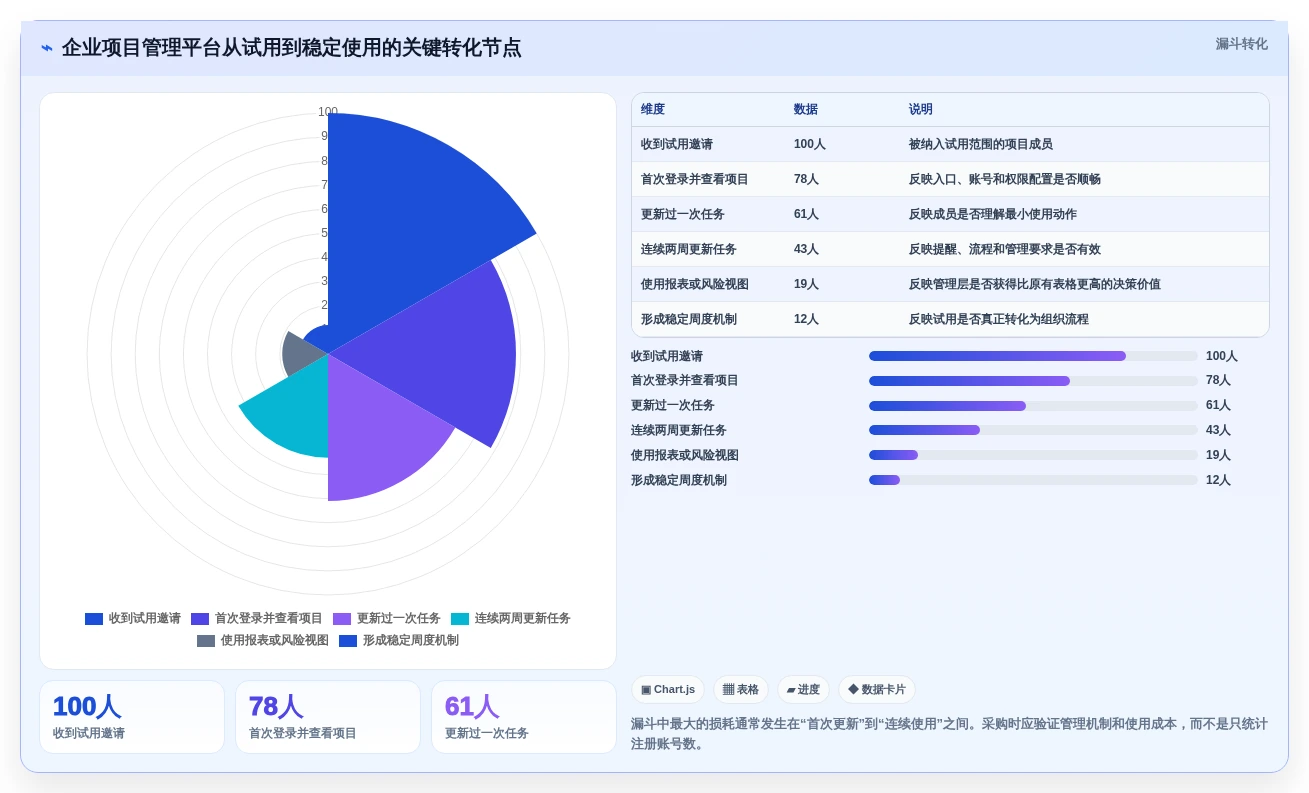Click the Chart.js chip
Viewport: 1309px width, 793px height.
[x=668, y=690]
